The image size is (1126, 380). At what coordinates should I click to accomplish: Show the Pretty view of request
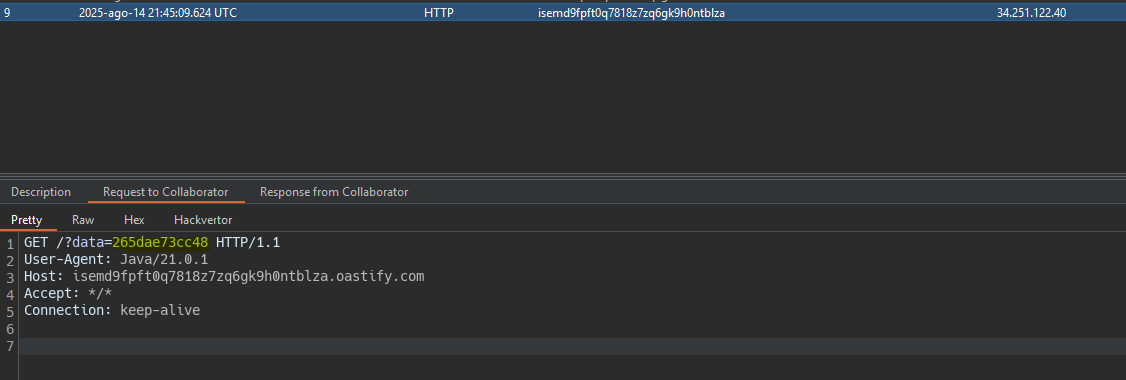point(27,220)
